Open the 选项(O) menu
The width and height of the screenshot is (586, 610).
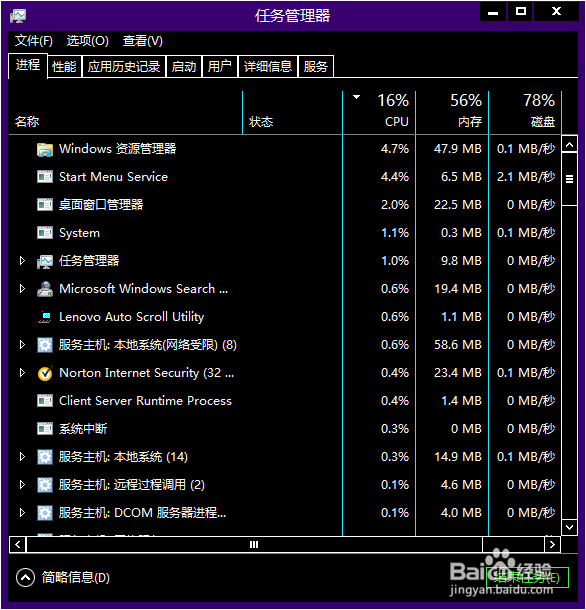pyautogui.click(x=88, y=41)
